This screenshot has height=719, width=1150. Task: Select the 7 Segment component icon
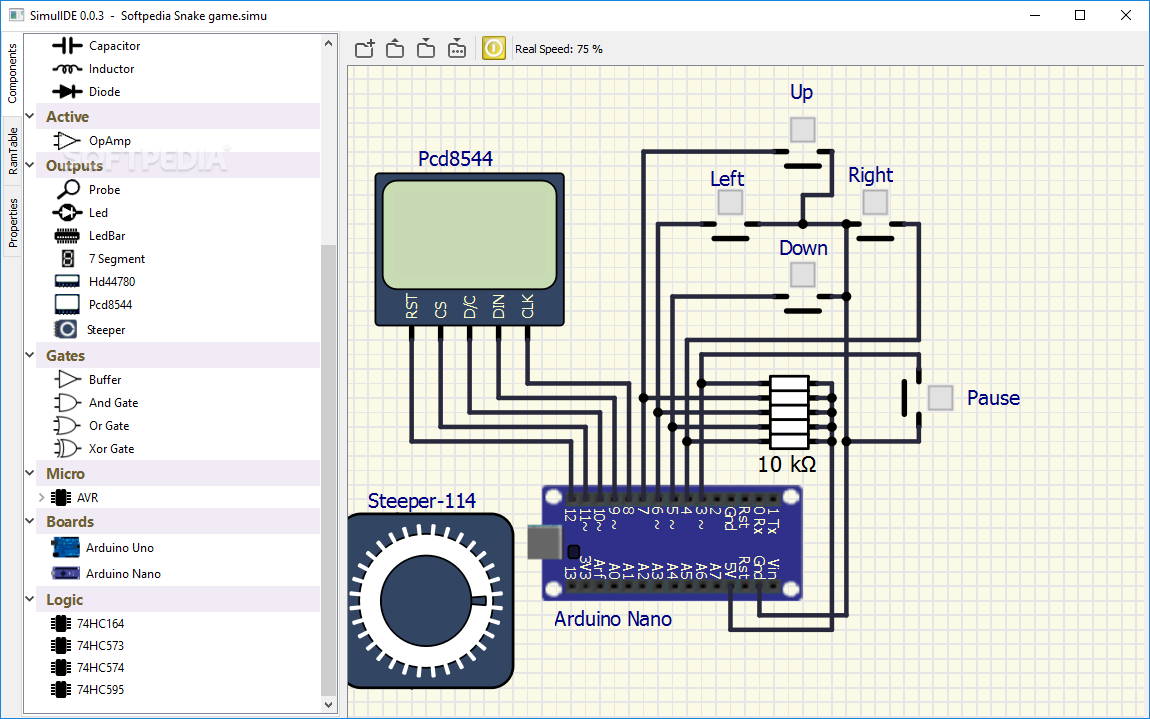[x=67, y=258]
